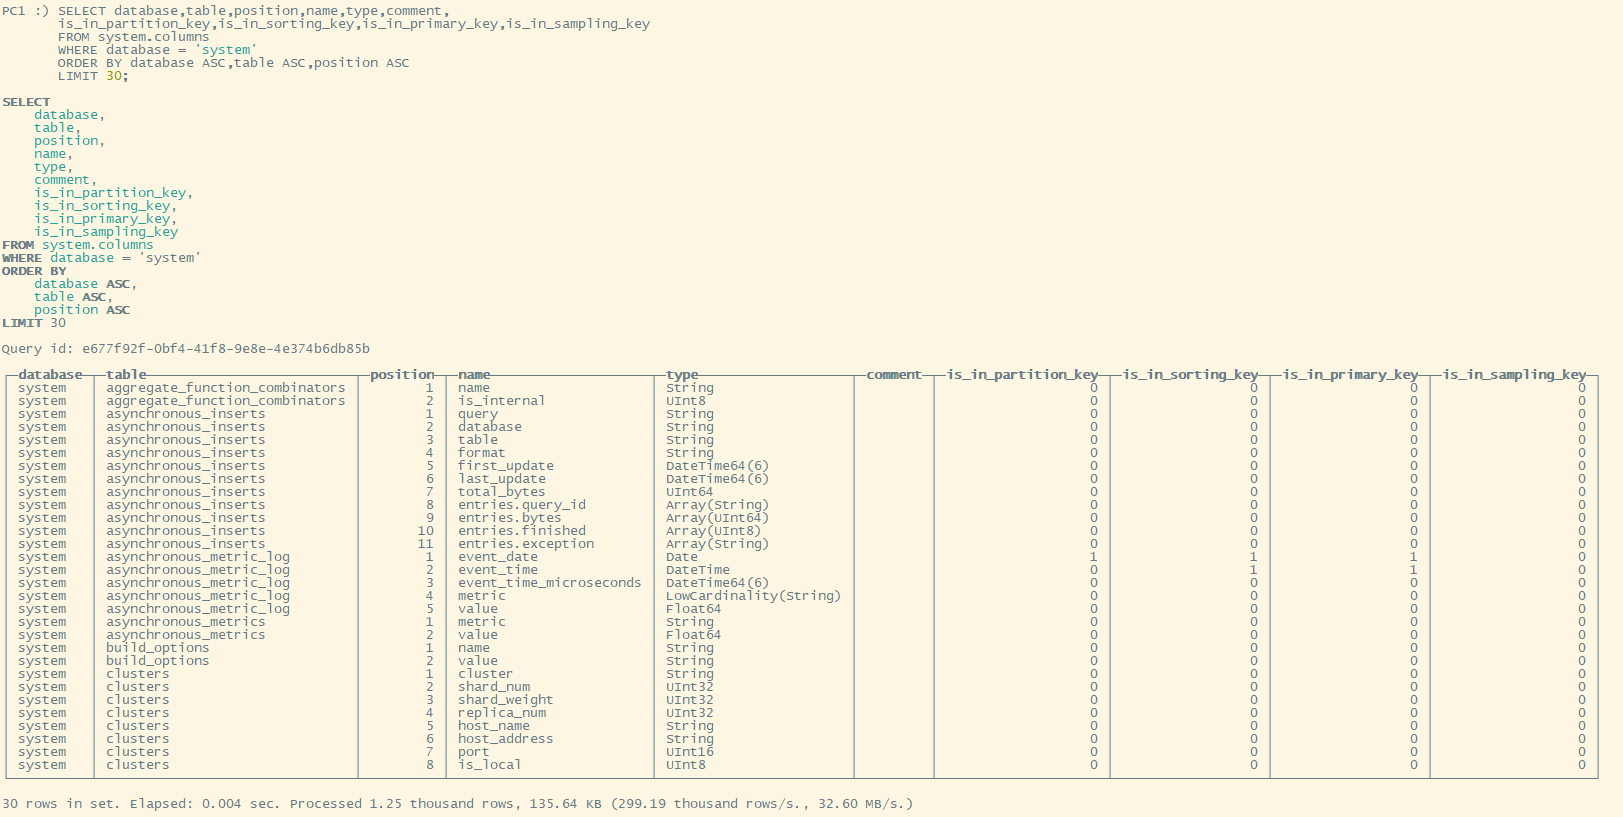The image size is (1623, 817).
Task: Select the 'last_update' name cell
Action: tap(502, 479)
